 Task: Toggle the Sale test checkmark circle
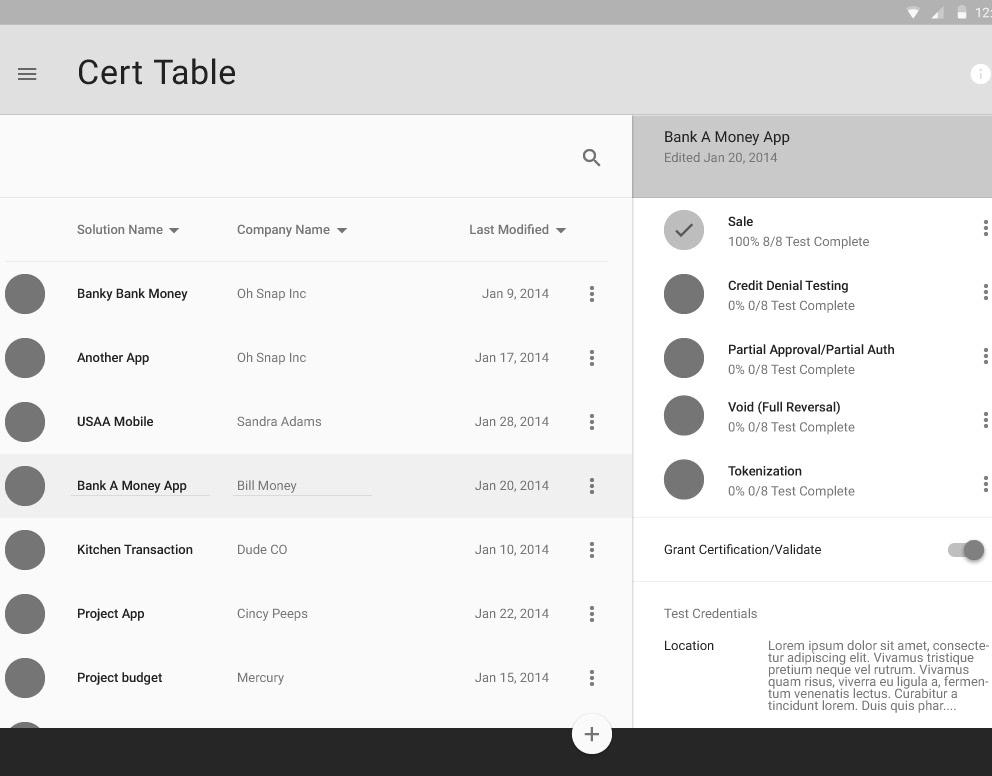(684, 230)
